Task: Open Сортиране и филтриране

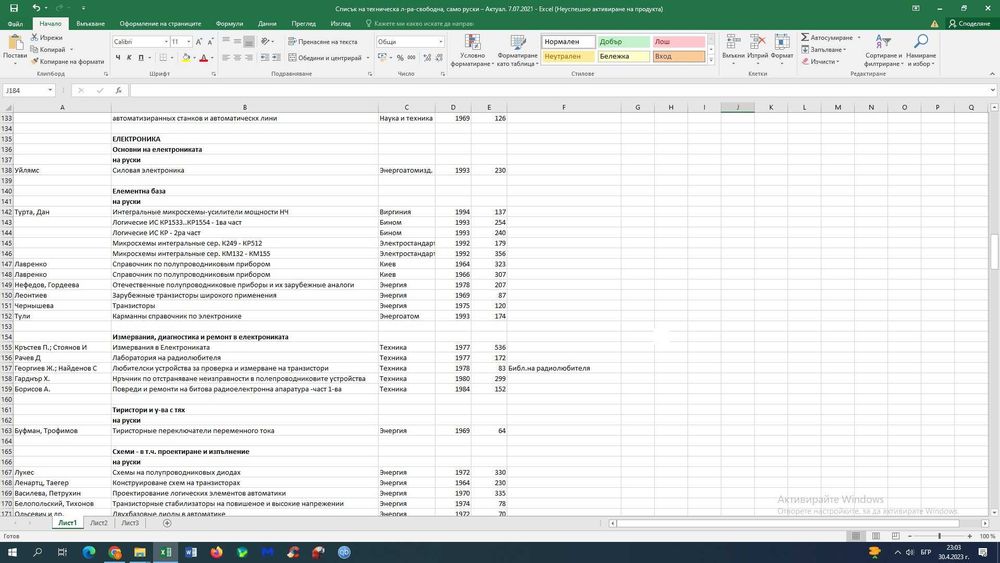Action: click(883, 50)
